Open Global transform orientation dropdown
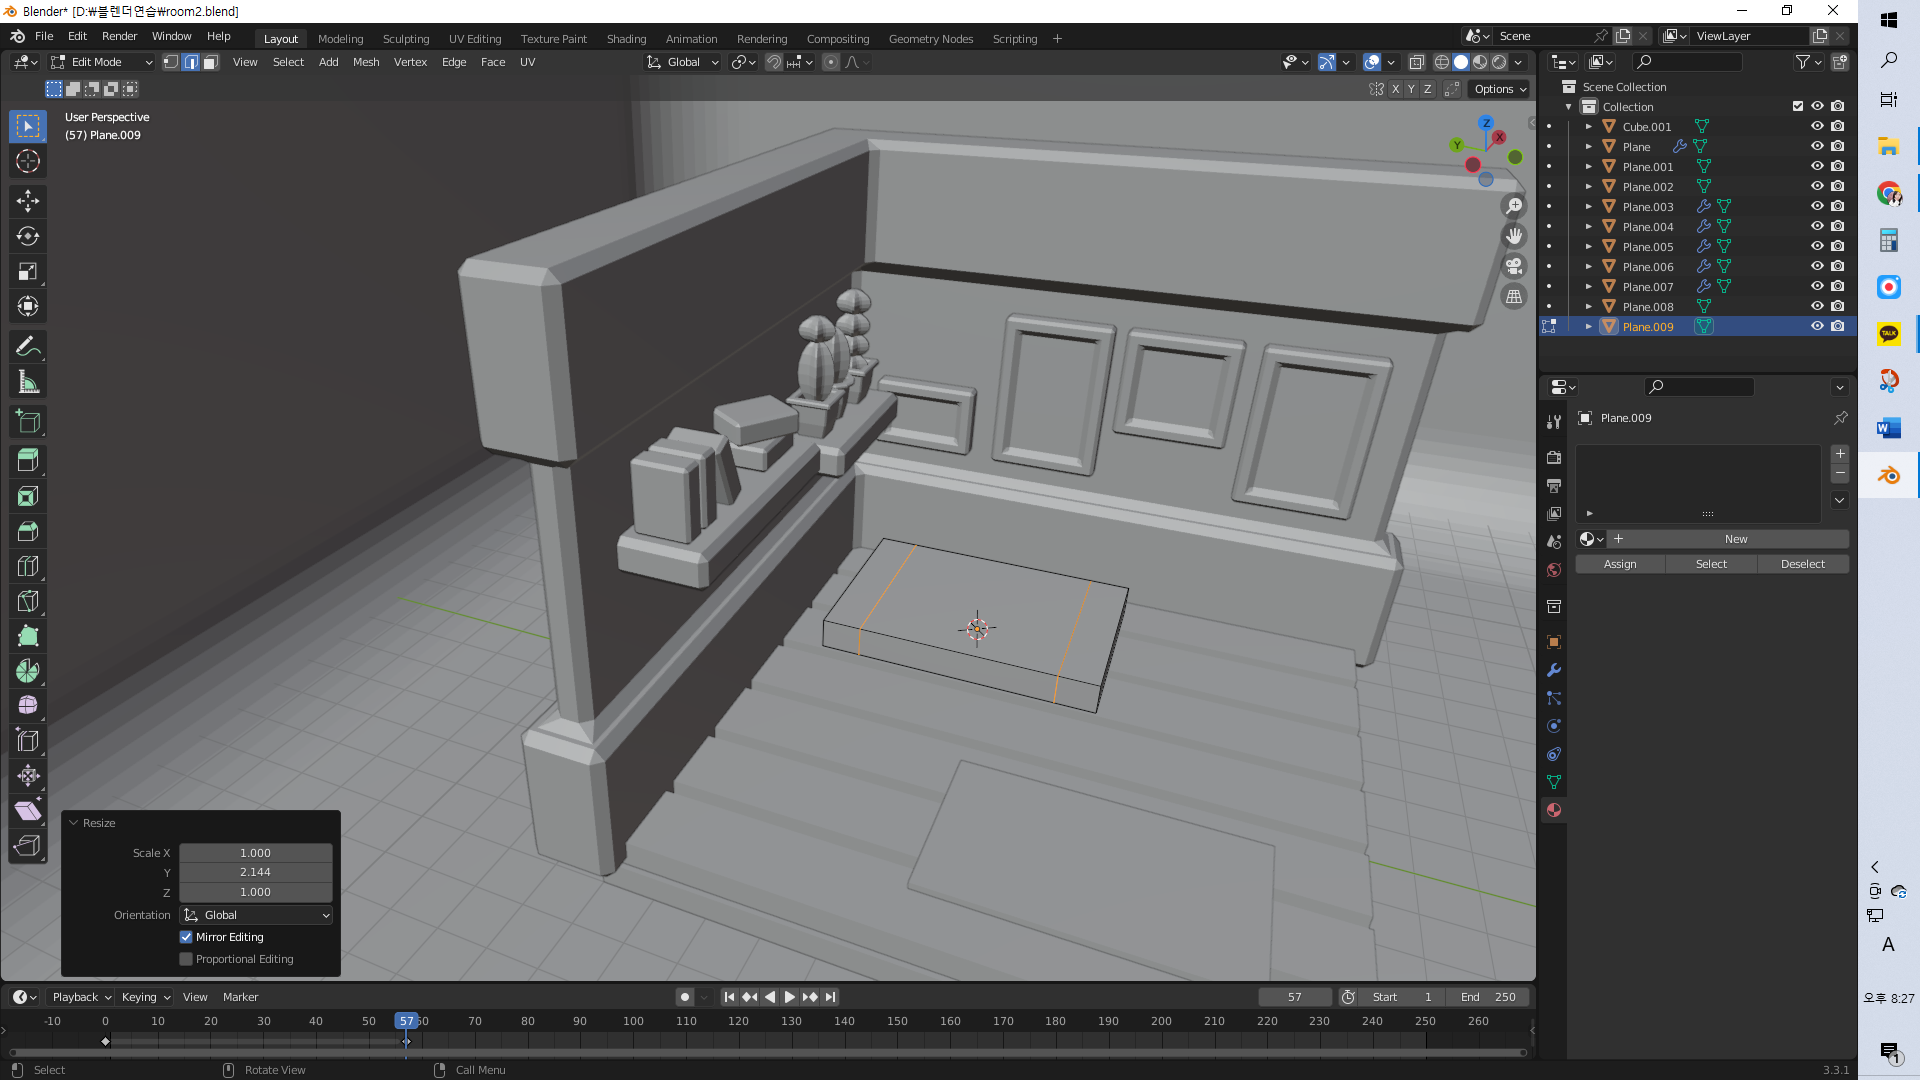 (683, 62)
